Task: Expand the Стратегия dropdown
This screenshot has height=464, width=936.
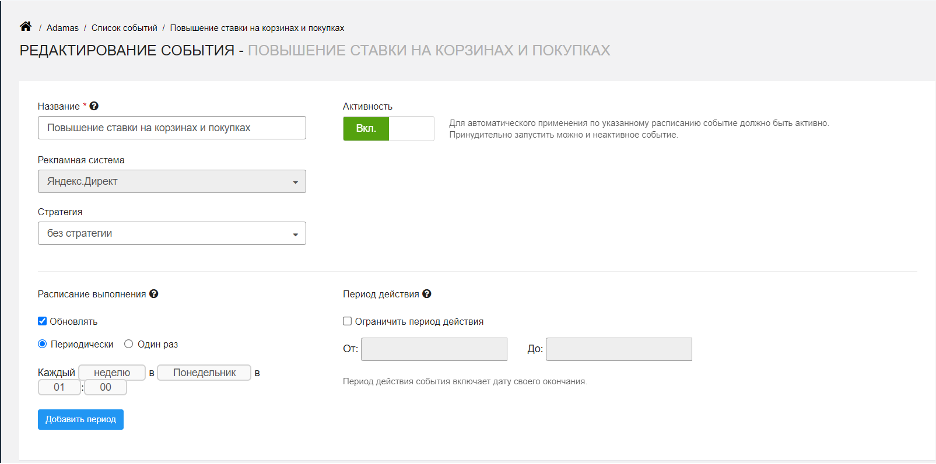Action: pos(172,233)
